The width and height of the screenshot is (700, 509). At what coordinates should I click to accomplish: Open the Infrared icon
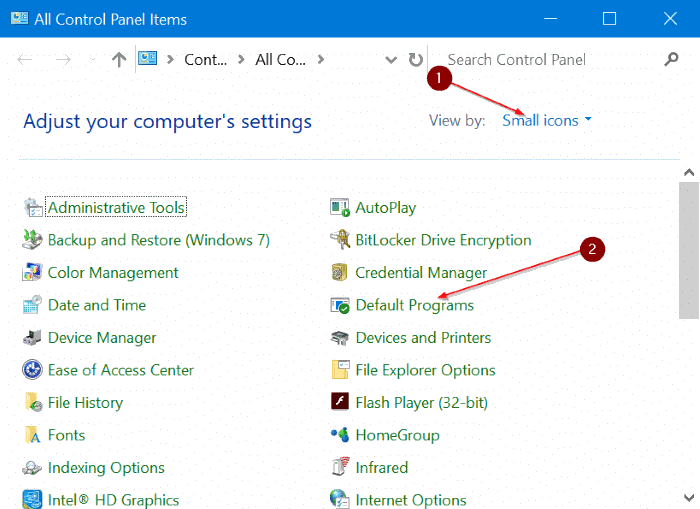[341, 467]
